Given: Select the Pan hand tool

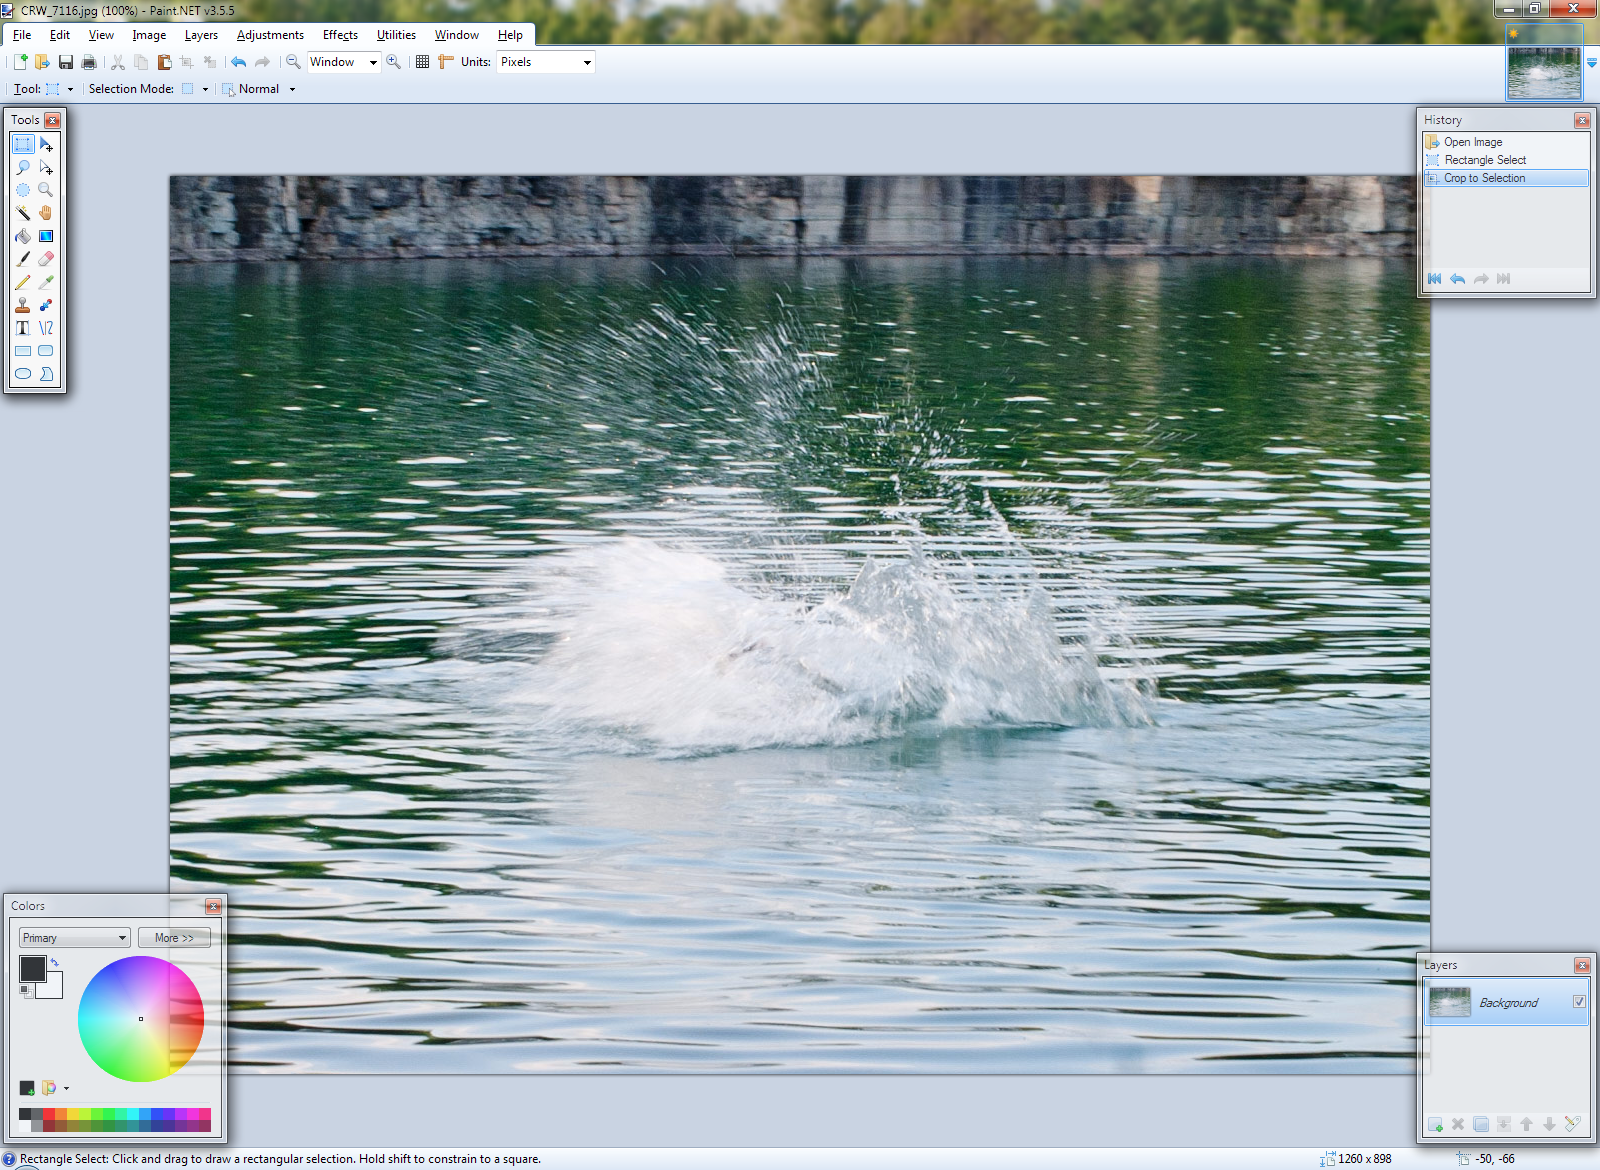Looking at the screenshot, I should [46, 213].
